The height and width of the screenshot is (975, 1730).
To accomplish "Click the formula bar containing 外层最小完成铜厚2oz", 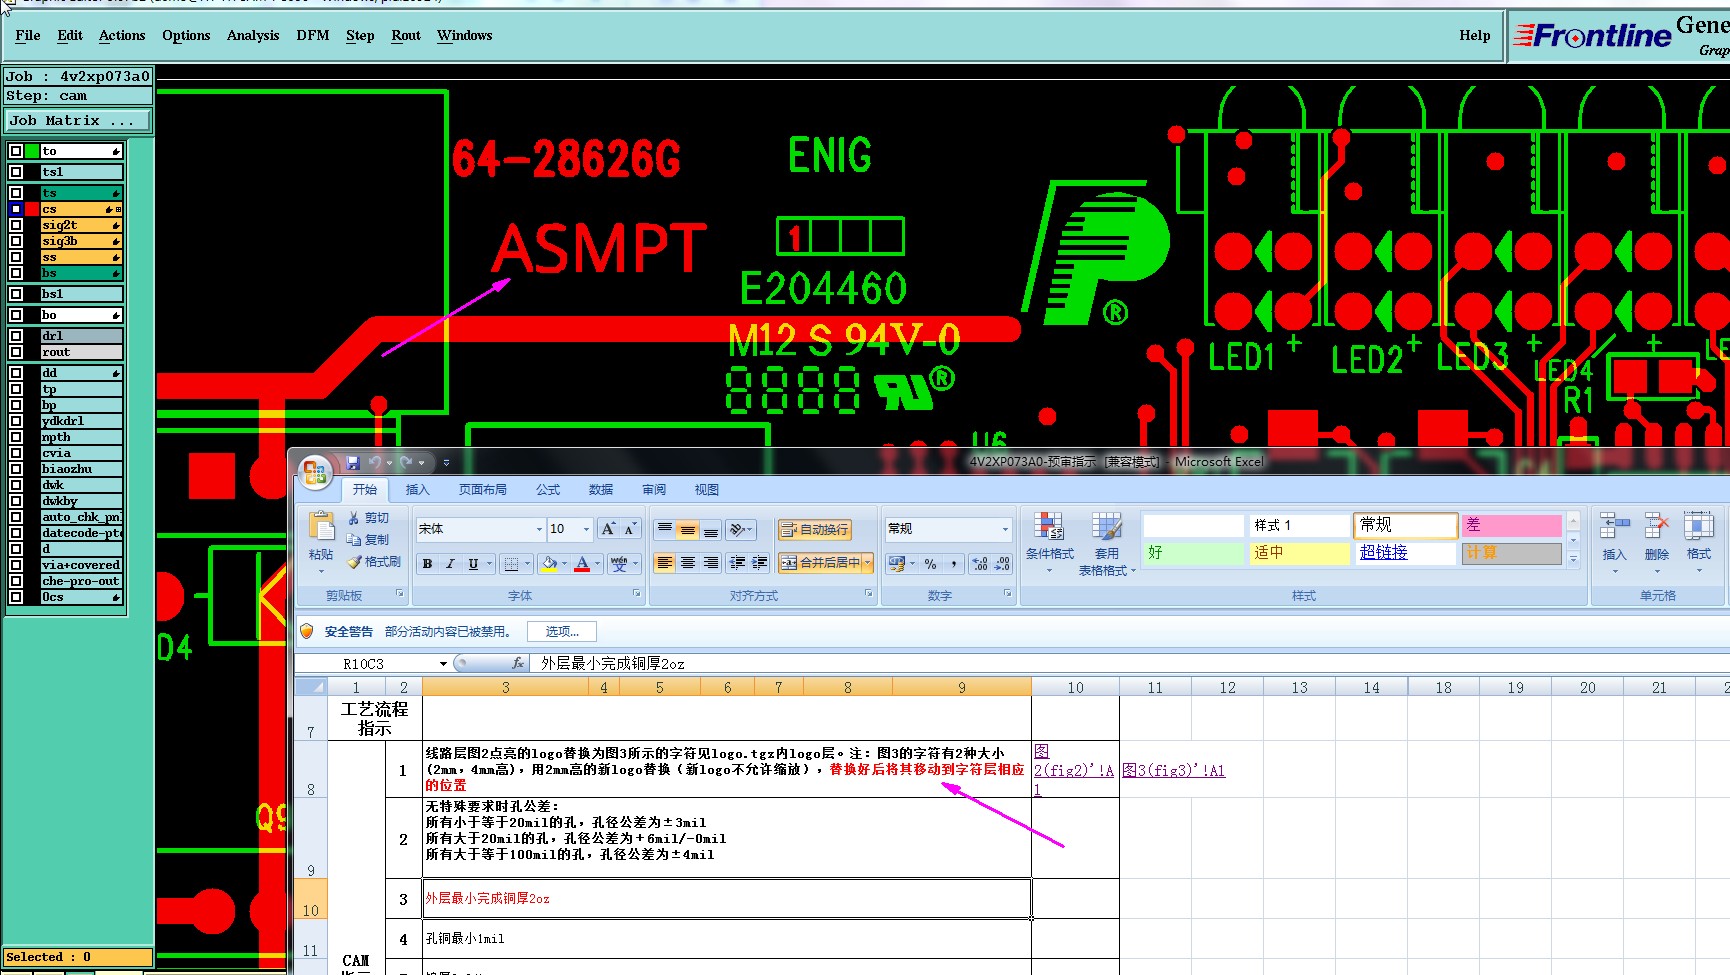I will 1130,663.
